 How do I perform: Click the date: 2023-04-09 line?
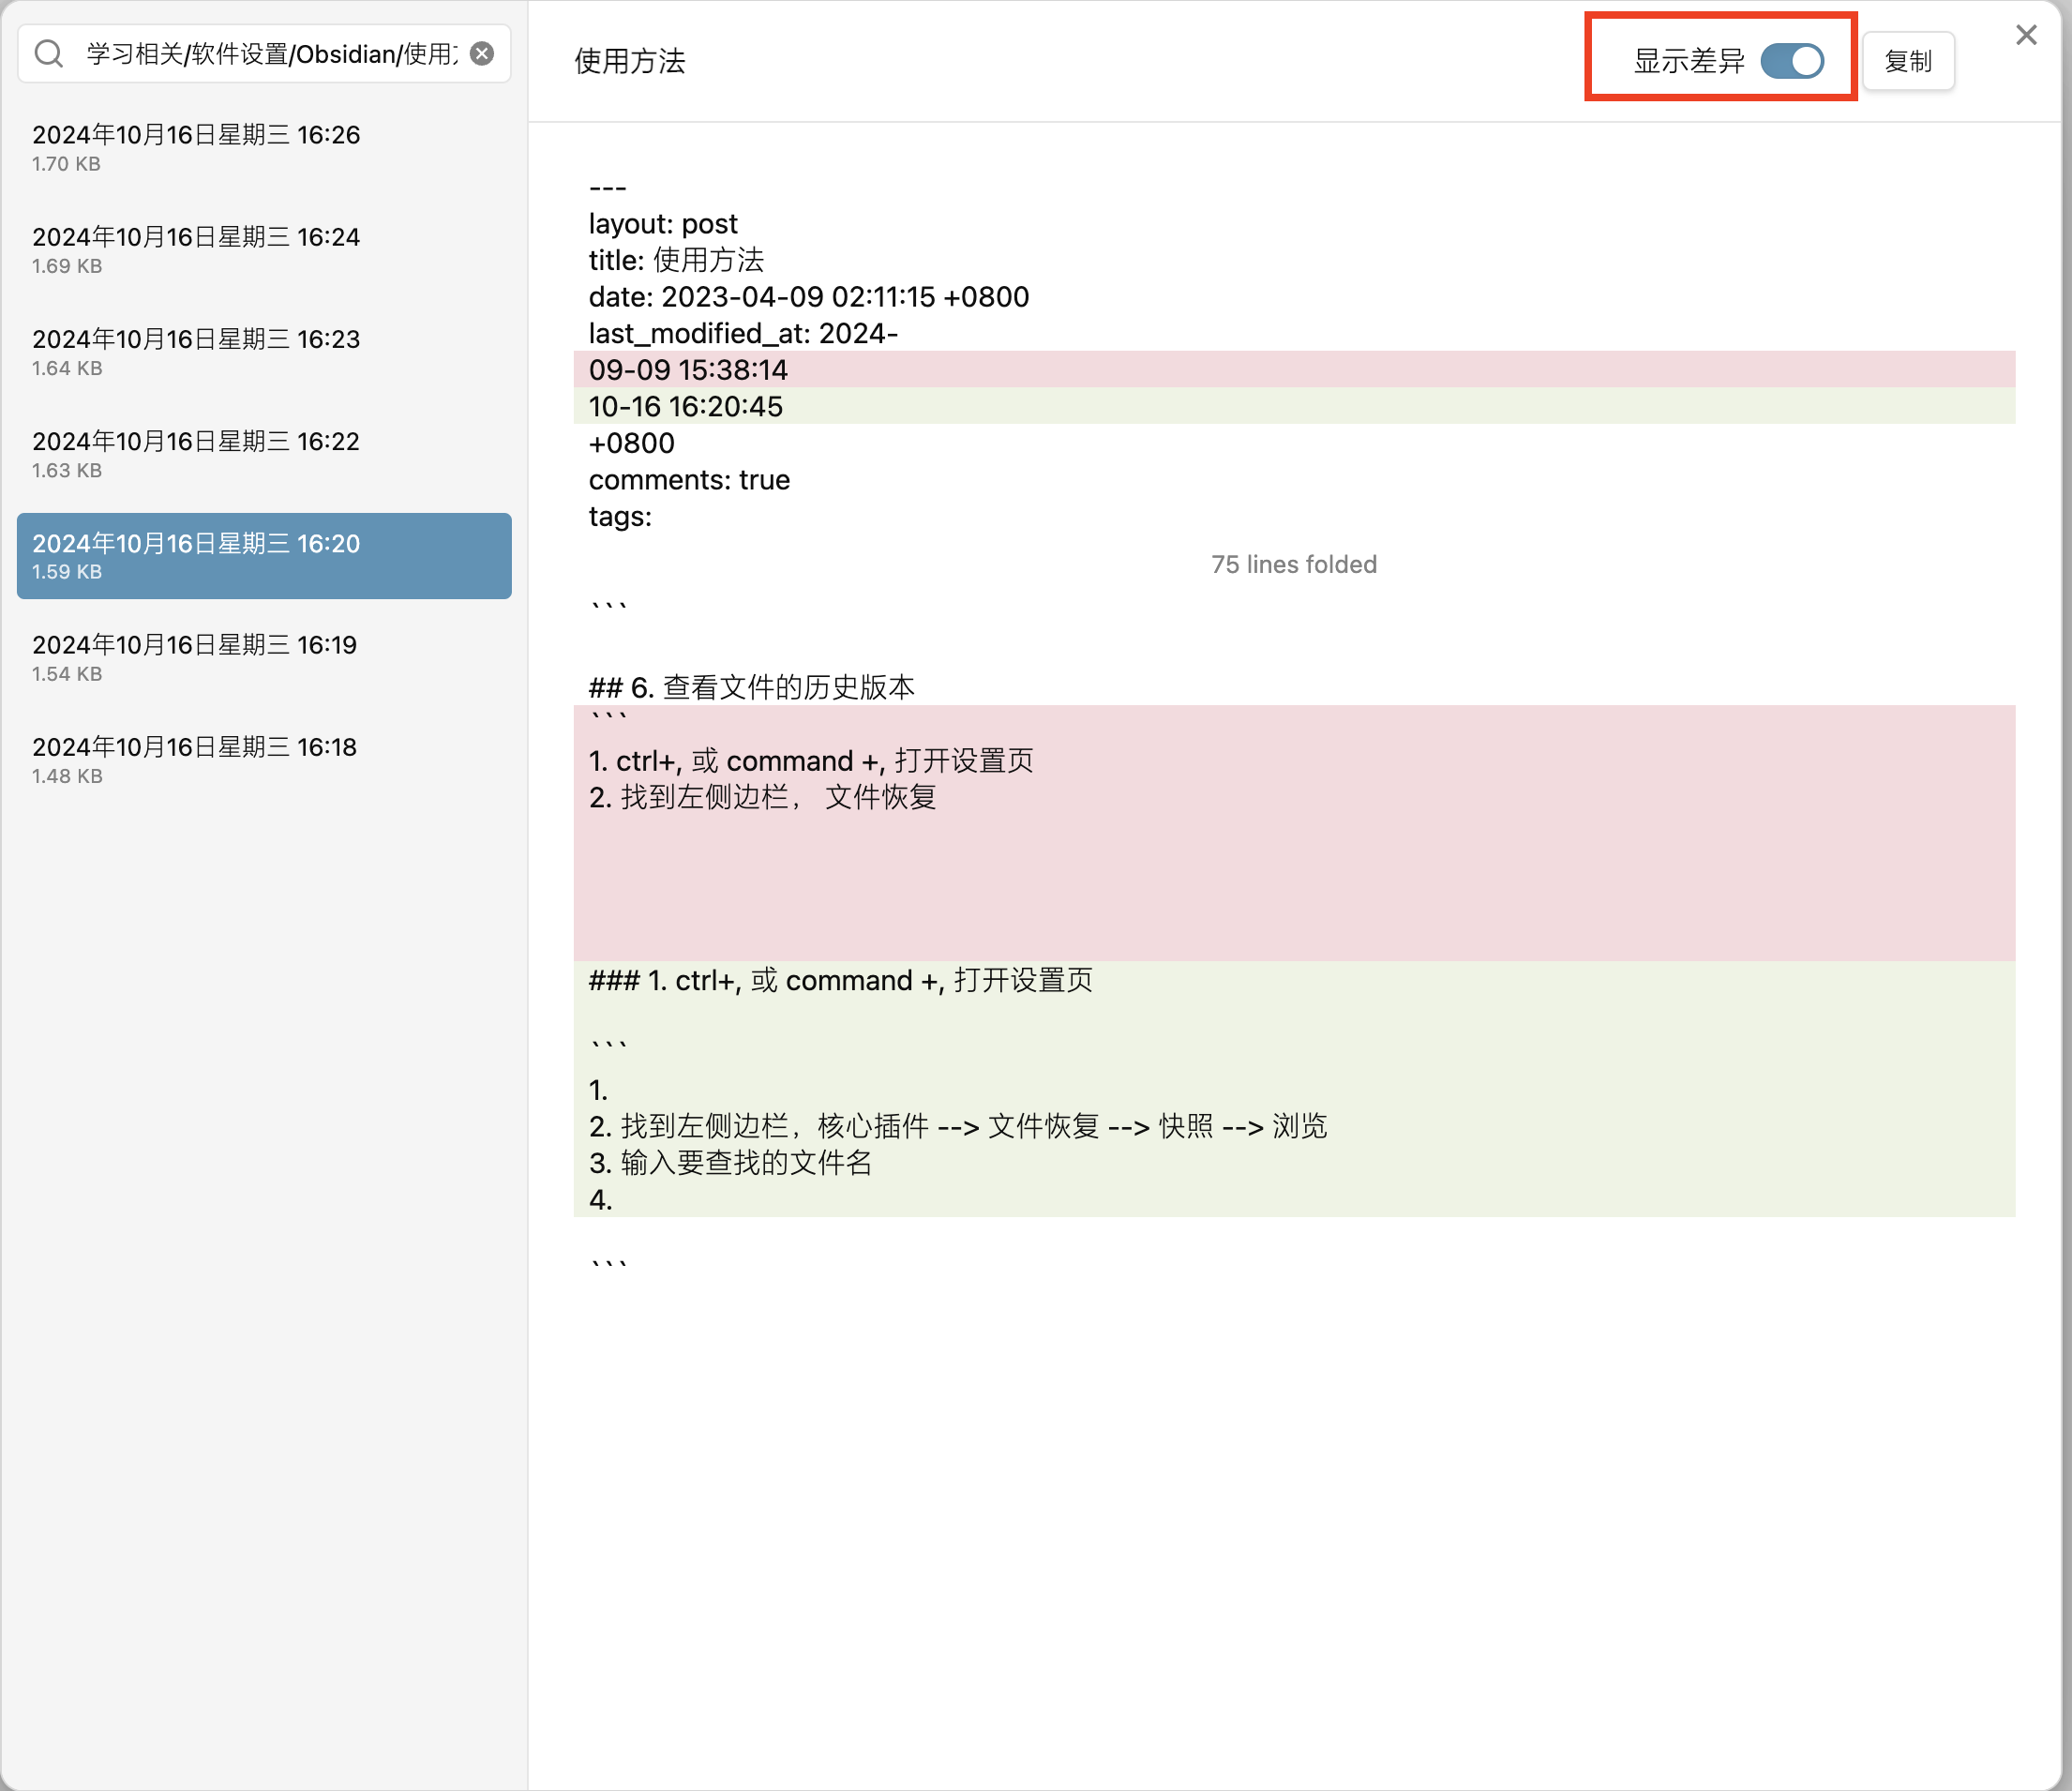[x=809, y=297]
